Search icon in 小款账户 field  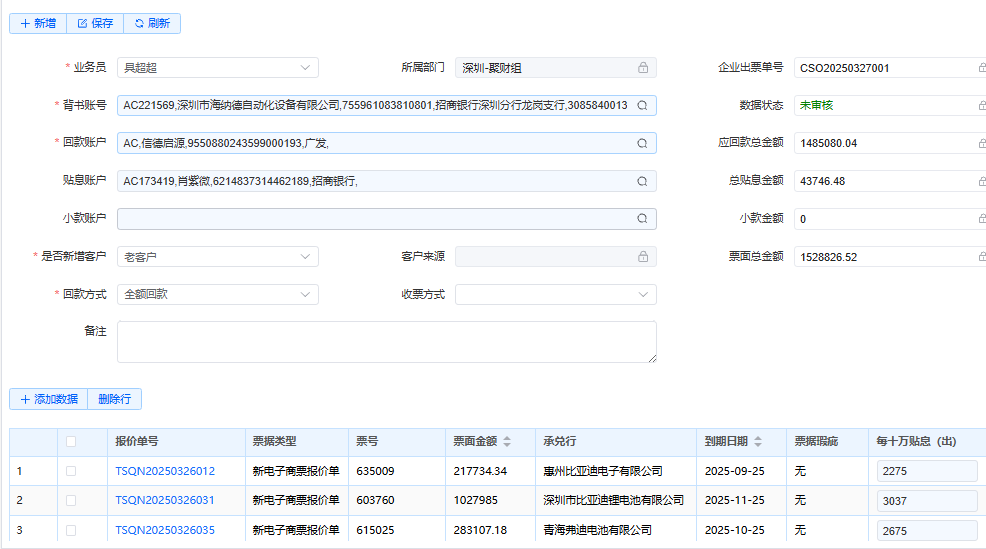[642, 219]
